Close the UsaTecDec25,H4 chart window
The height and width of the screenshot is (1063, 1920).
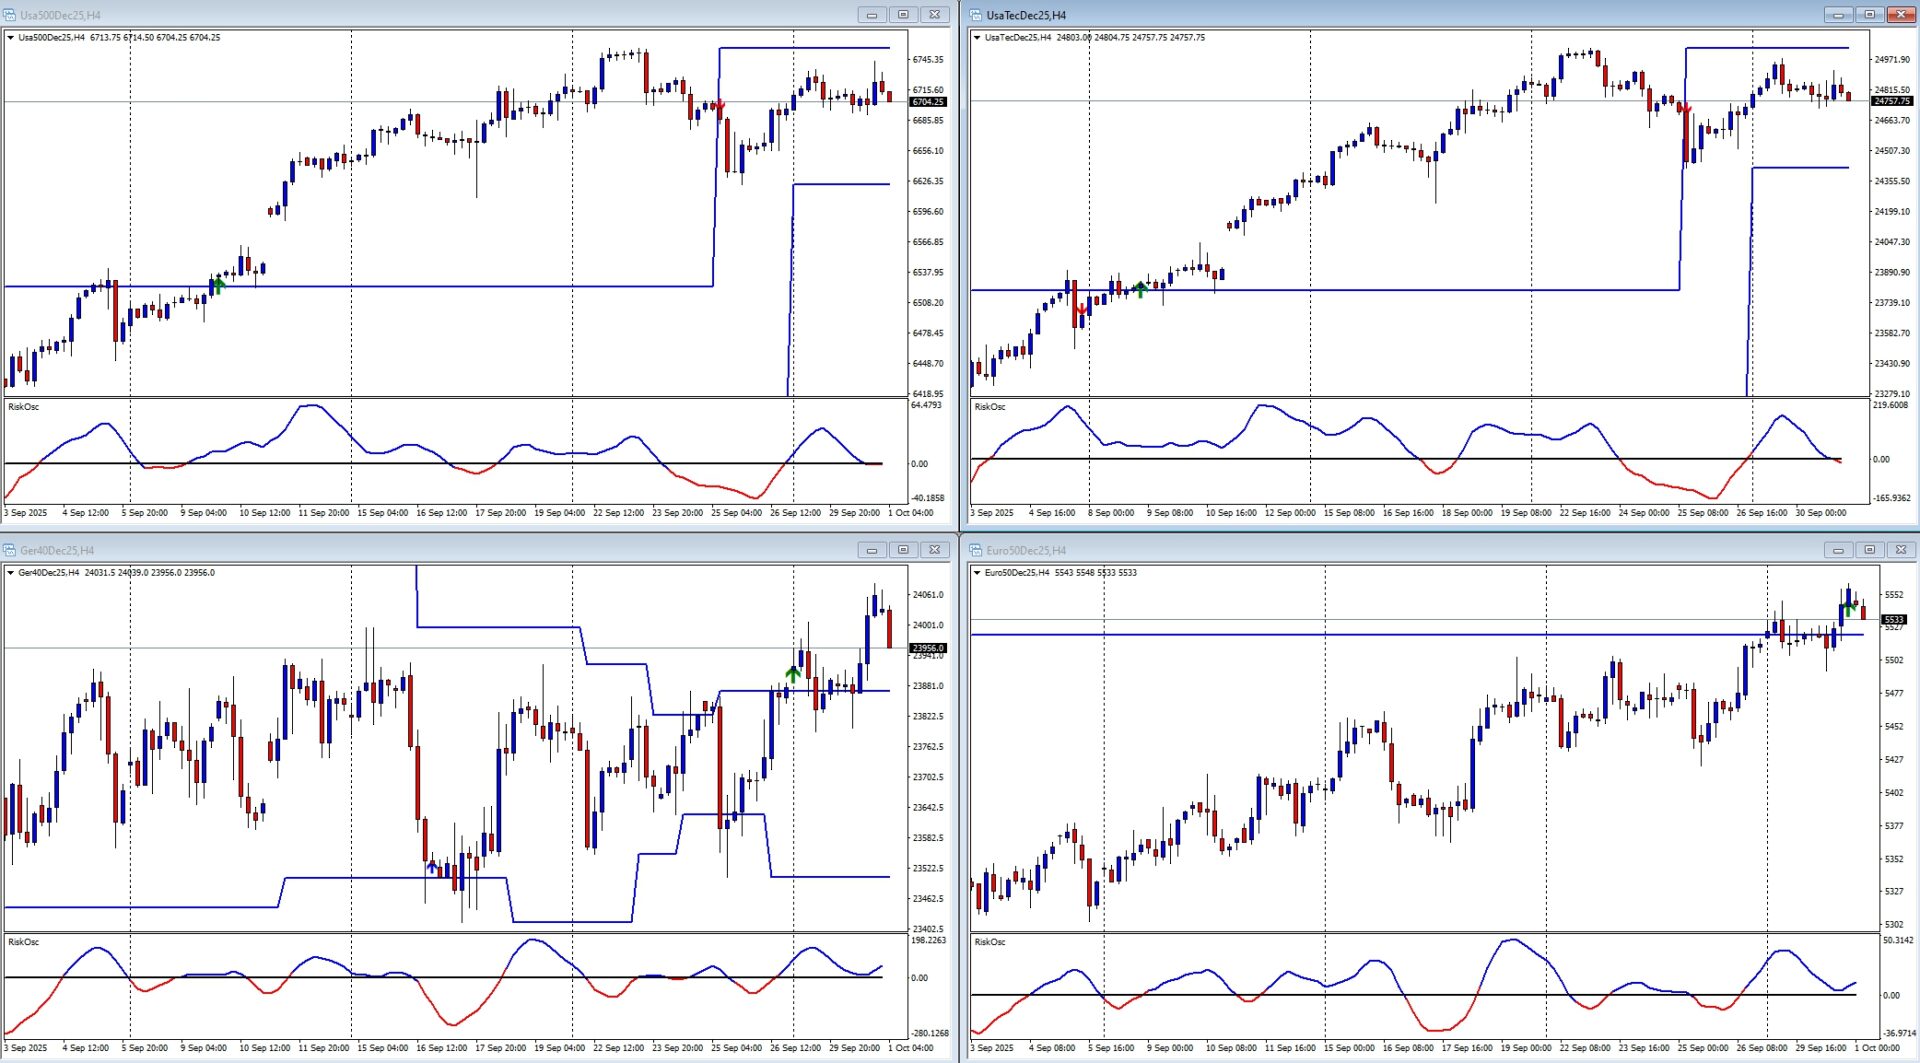1900,15
